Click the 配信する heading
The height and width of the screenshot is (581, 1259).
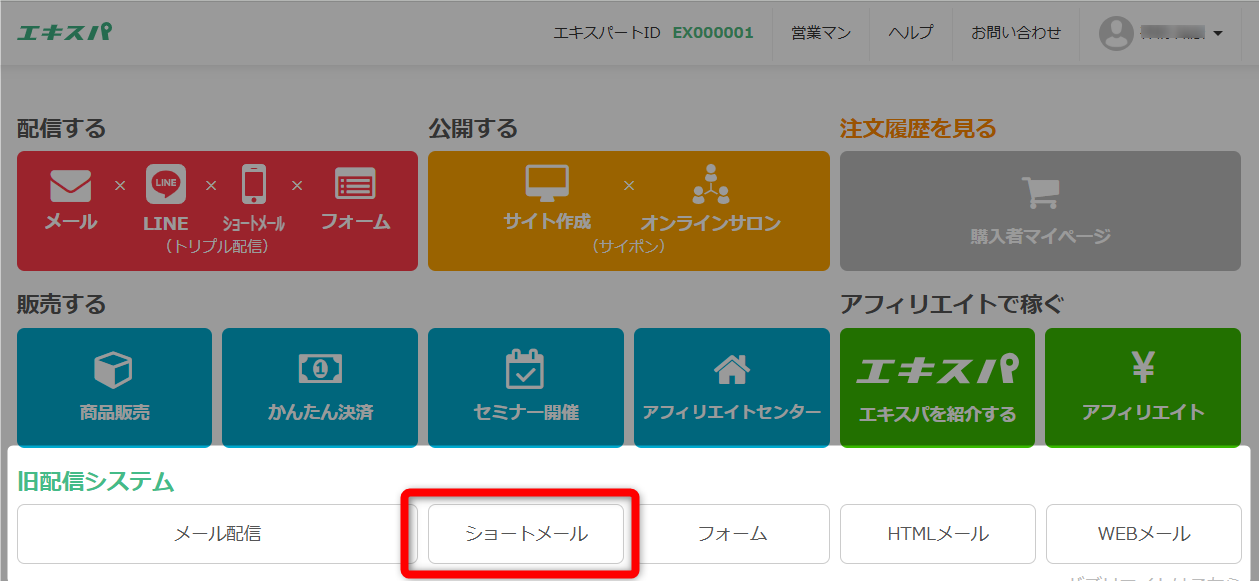[61, 129]
